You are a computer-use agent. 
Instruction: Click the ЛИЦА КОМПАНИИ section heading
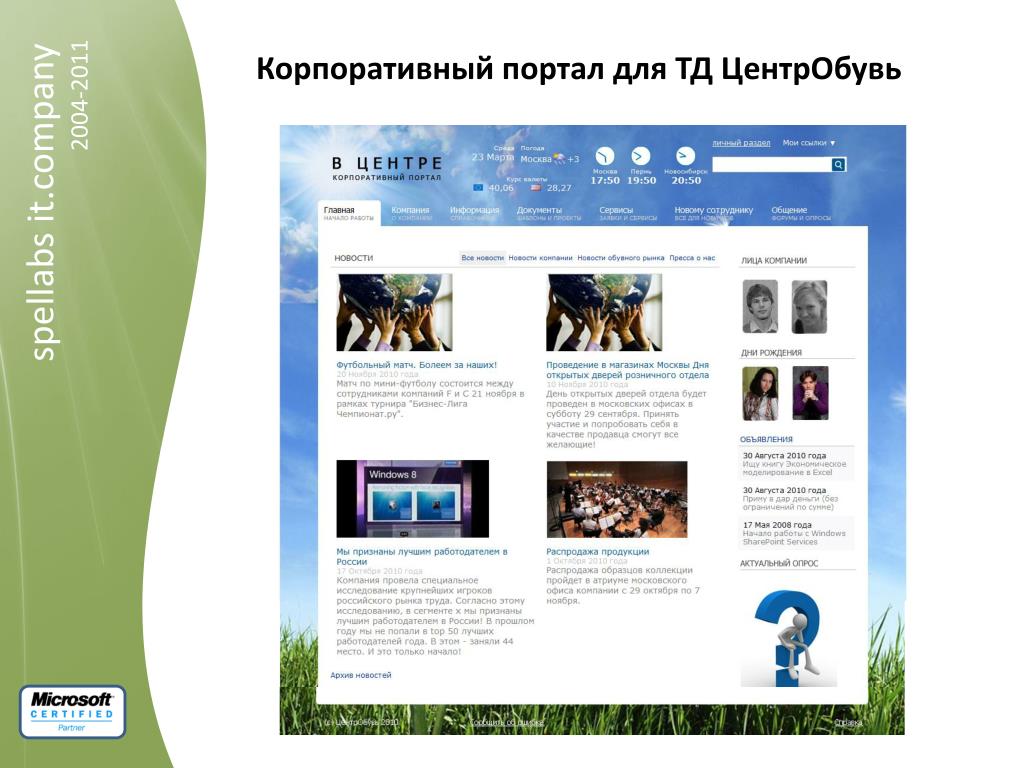click(x=774, y=261)
